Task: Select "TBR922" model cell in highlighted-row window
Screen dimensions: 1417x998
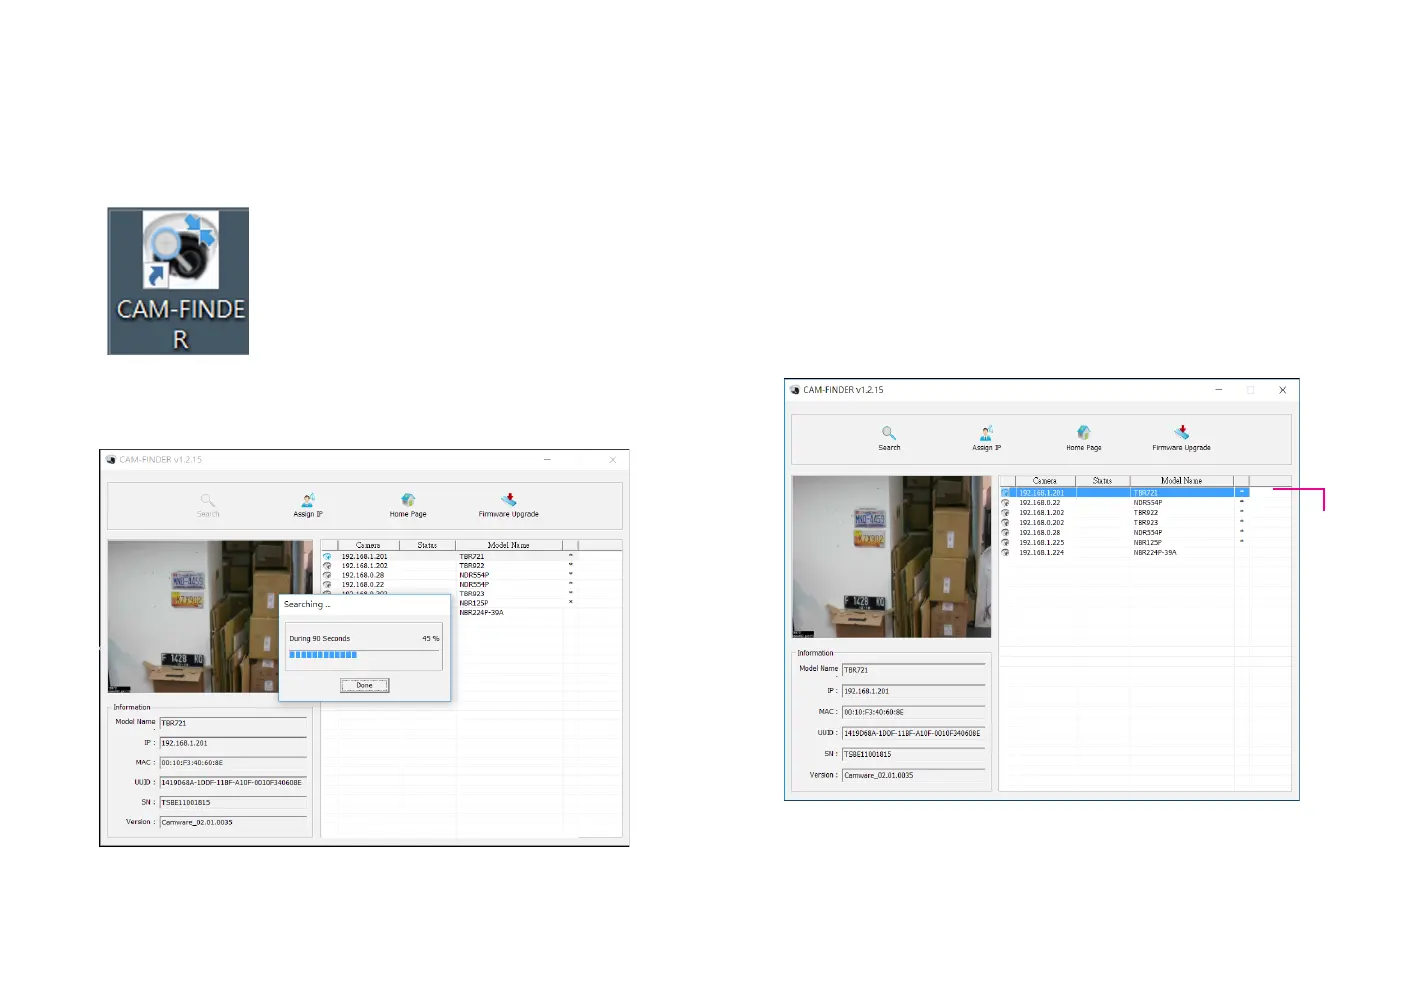Action: click(x=1146, y=513)
